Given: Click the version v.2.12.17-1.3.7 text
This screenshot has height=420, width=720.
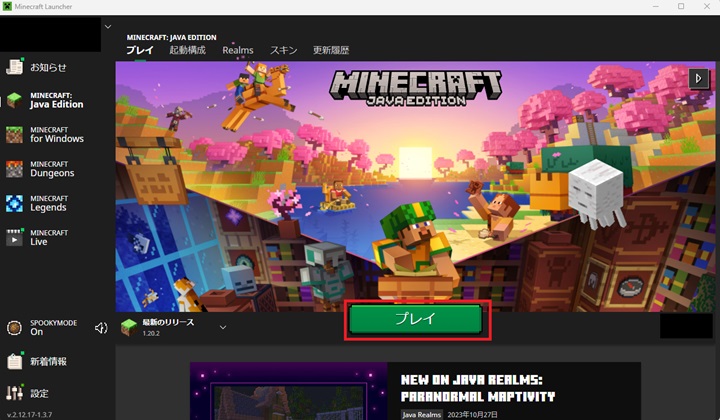Looking at the screenshot, I should [30, 414].
